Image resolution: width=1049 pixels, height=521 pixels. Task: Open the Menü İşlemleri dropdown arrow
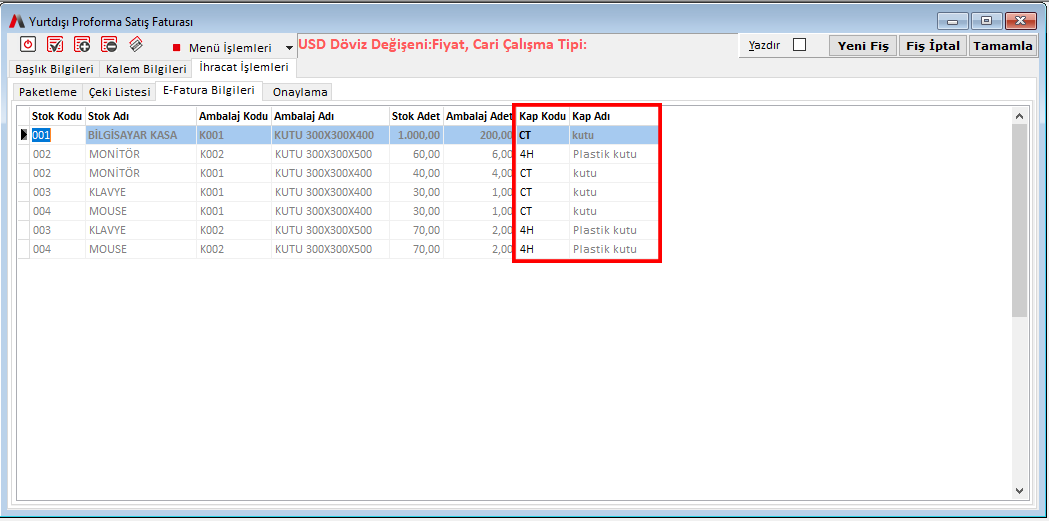pos(289,48)
